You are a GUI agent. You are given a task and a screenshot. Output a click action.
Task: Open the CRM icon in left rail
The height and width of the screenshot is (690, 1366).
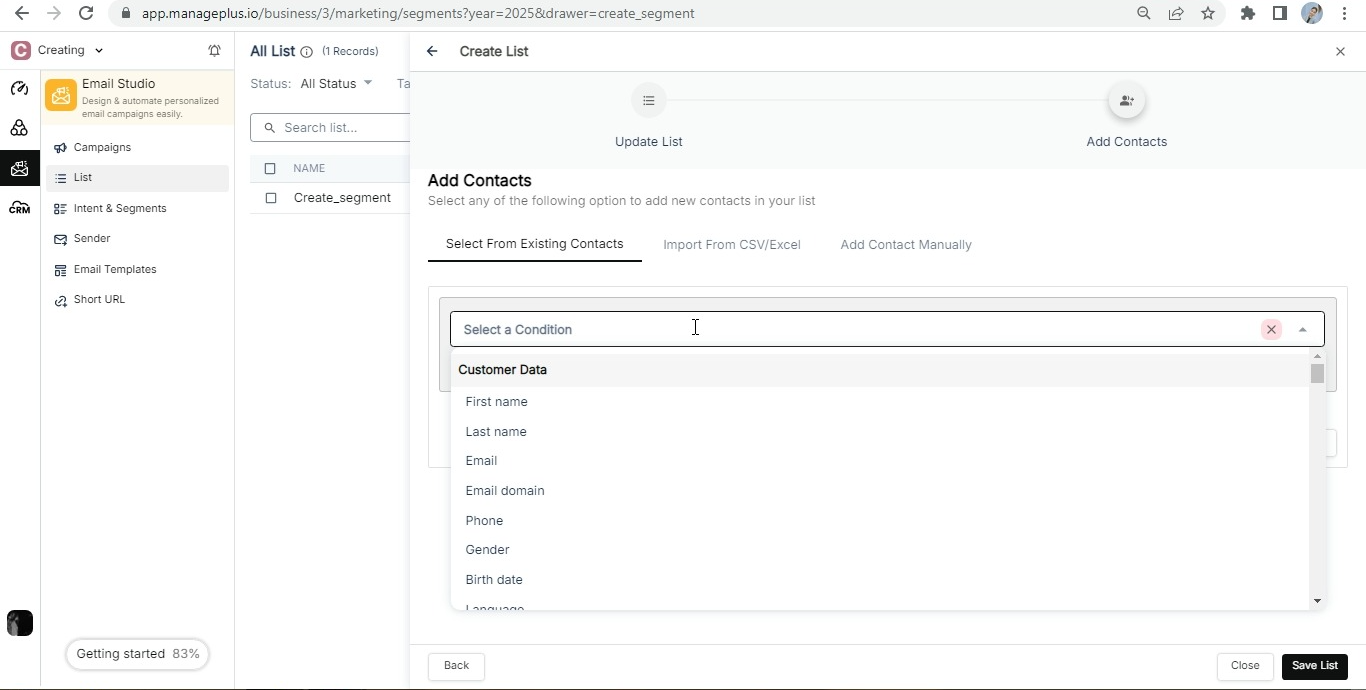click(x=19, y=208)
